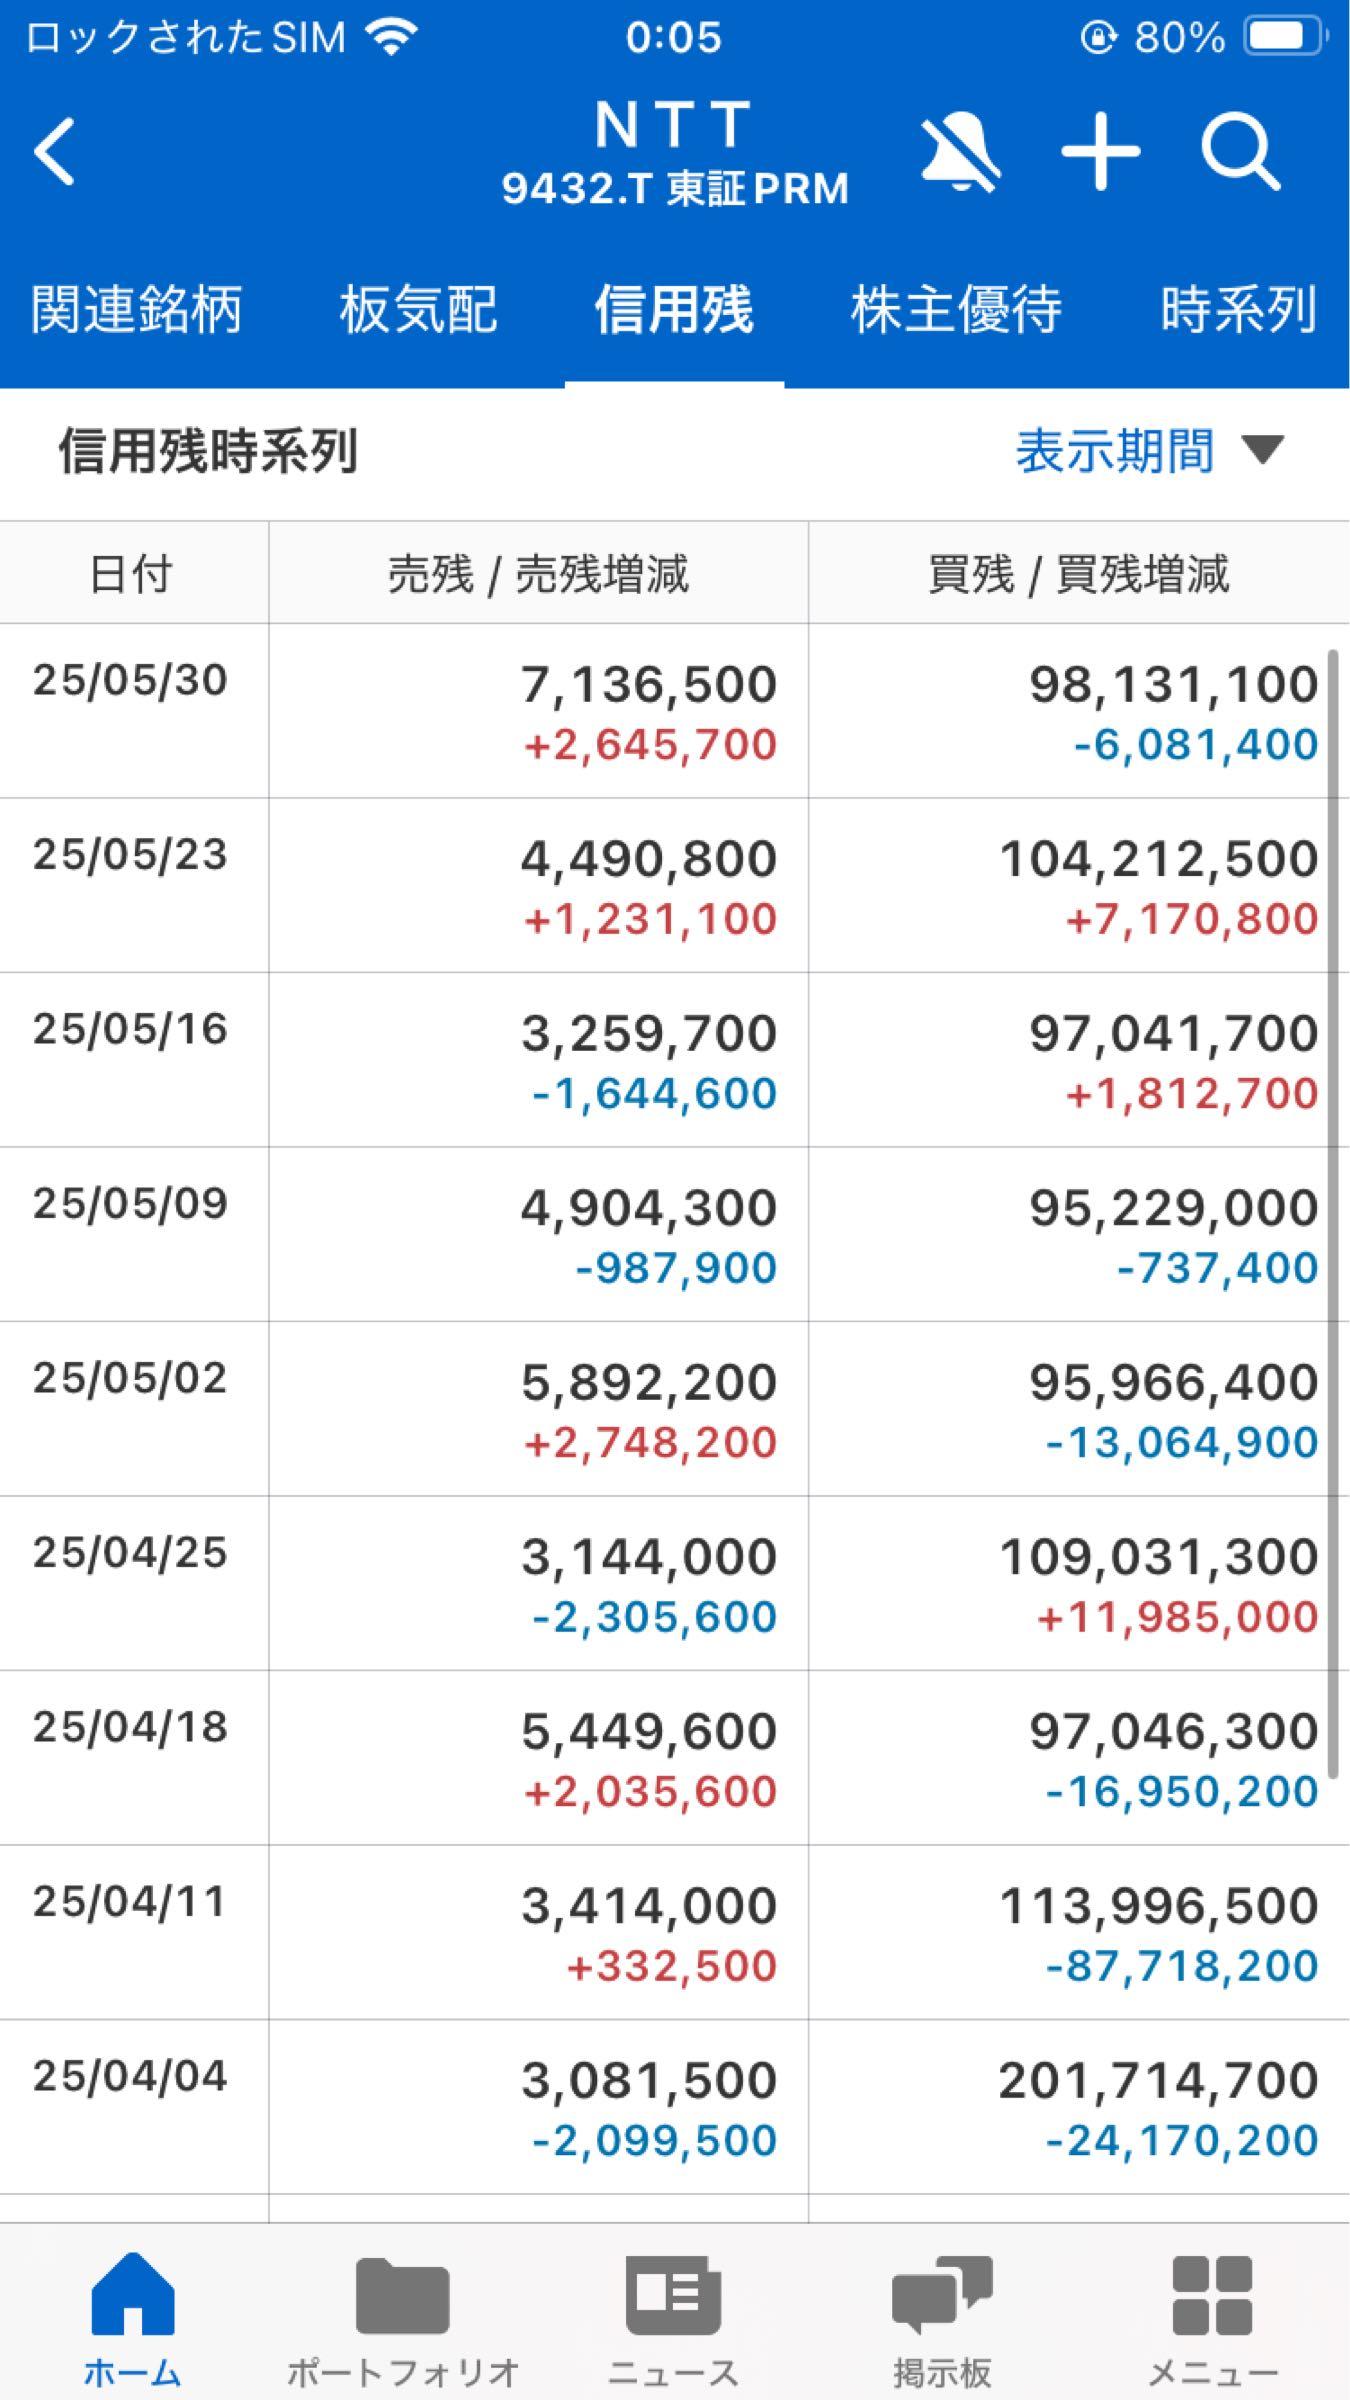Switch to the 関連銘柄 tab
Viewport: 1350px width, 2400px height.
[x=137, y=309]
